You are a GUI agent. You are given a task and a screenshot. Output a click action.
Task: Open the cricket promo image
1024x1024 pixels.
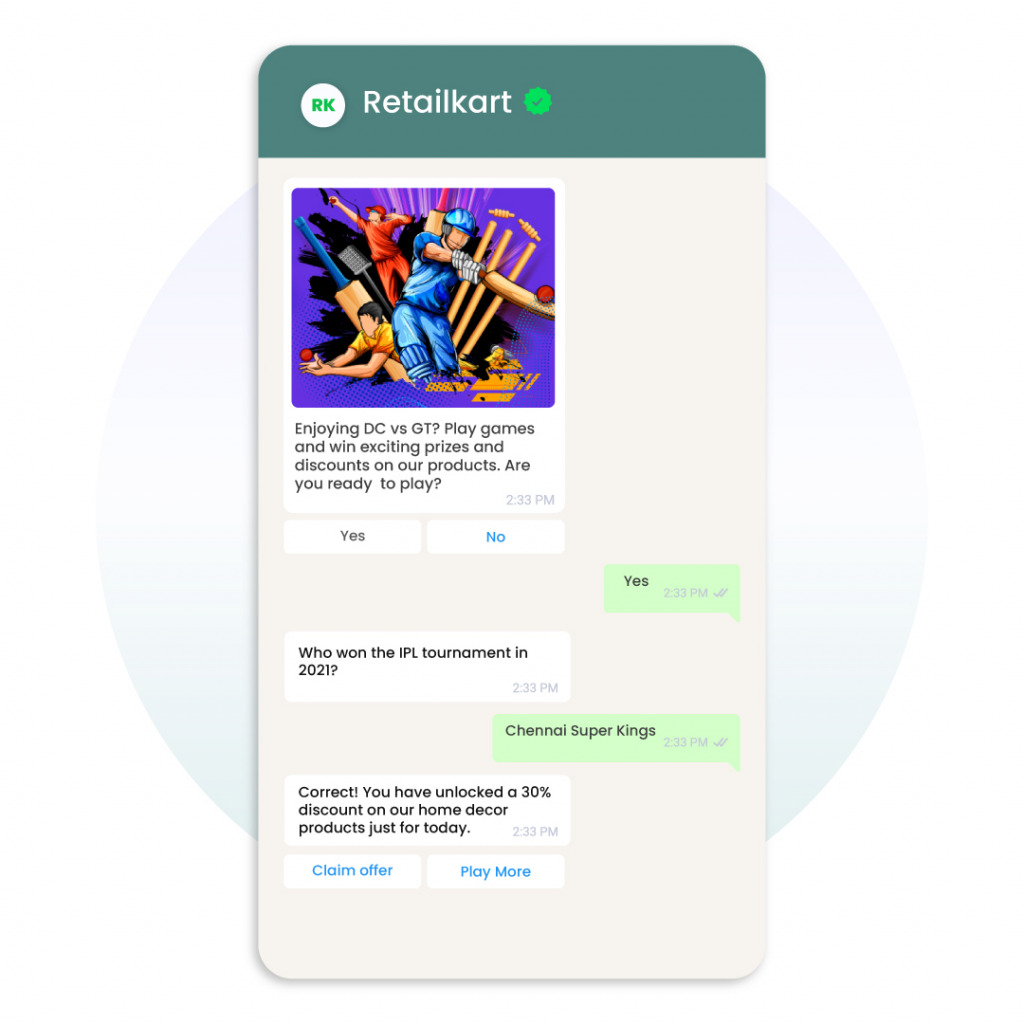(423, 298)
